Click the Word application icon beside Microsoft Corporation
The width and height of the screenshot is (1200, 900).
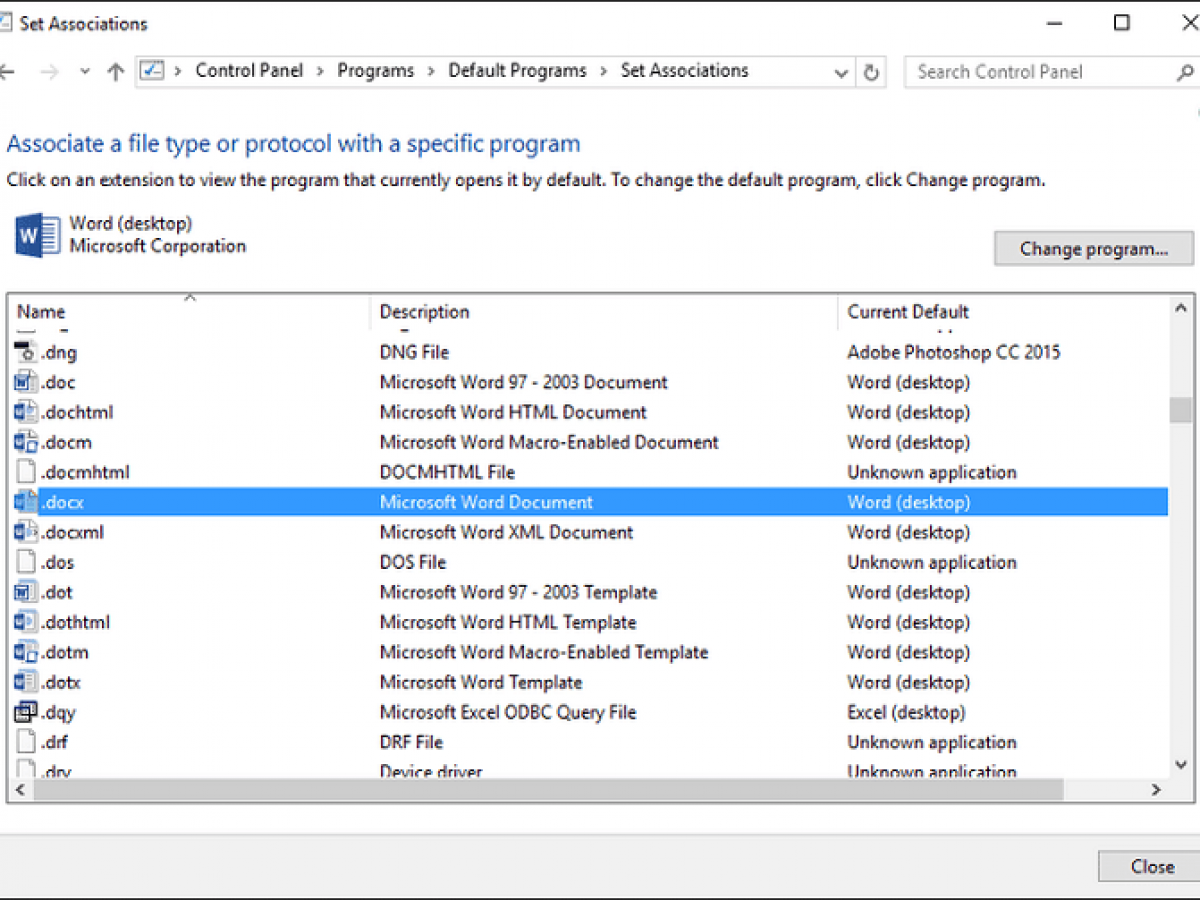(x=38, y=236)
